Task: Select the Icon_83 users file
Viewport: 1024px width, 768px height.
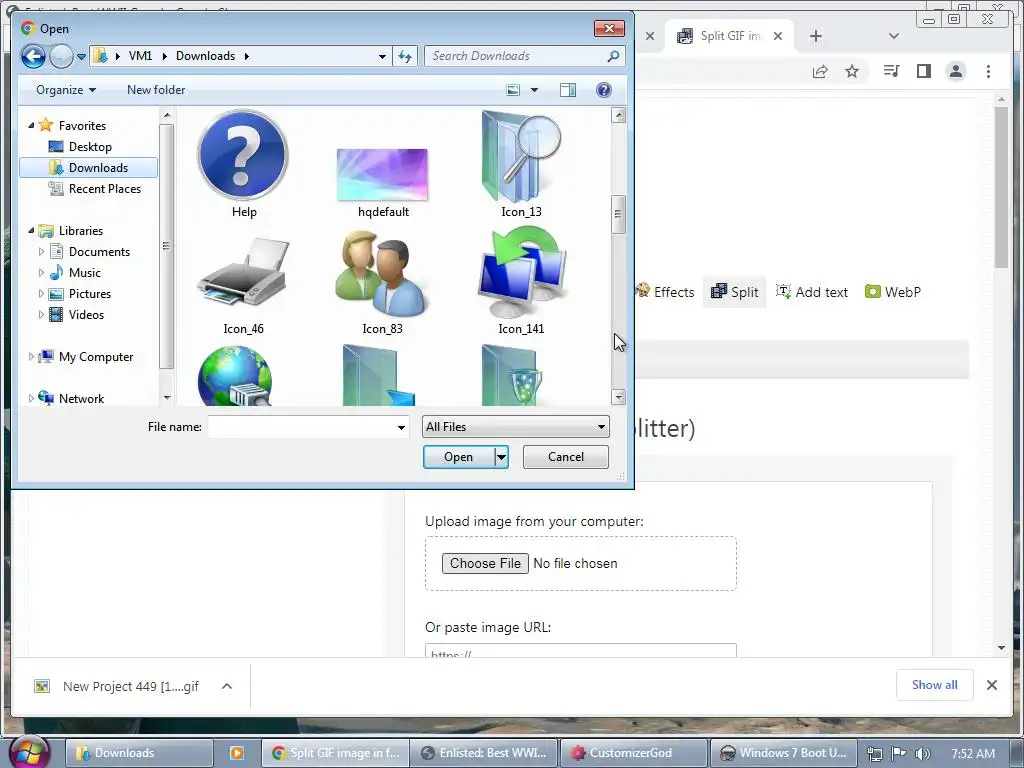Action: (383, 282)
